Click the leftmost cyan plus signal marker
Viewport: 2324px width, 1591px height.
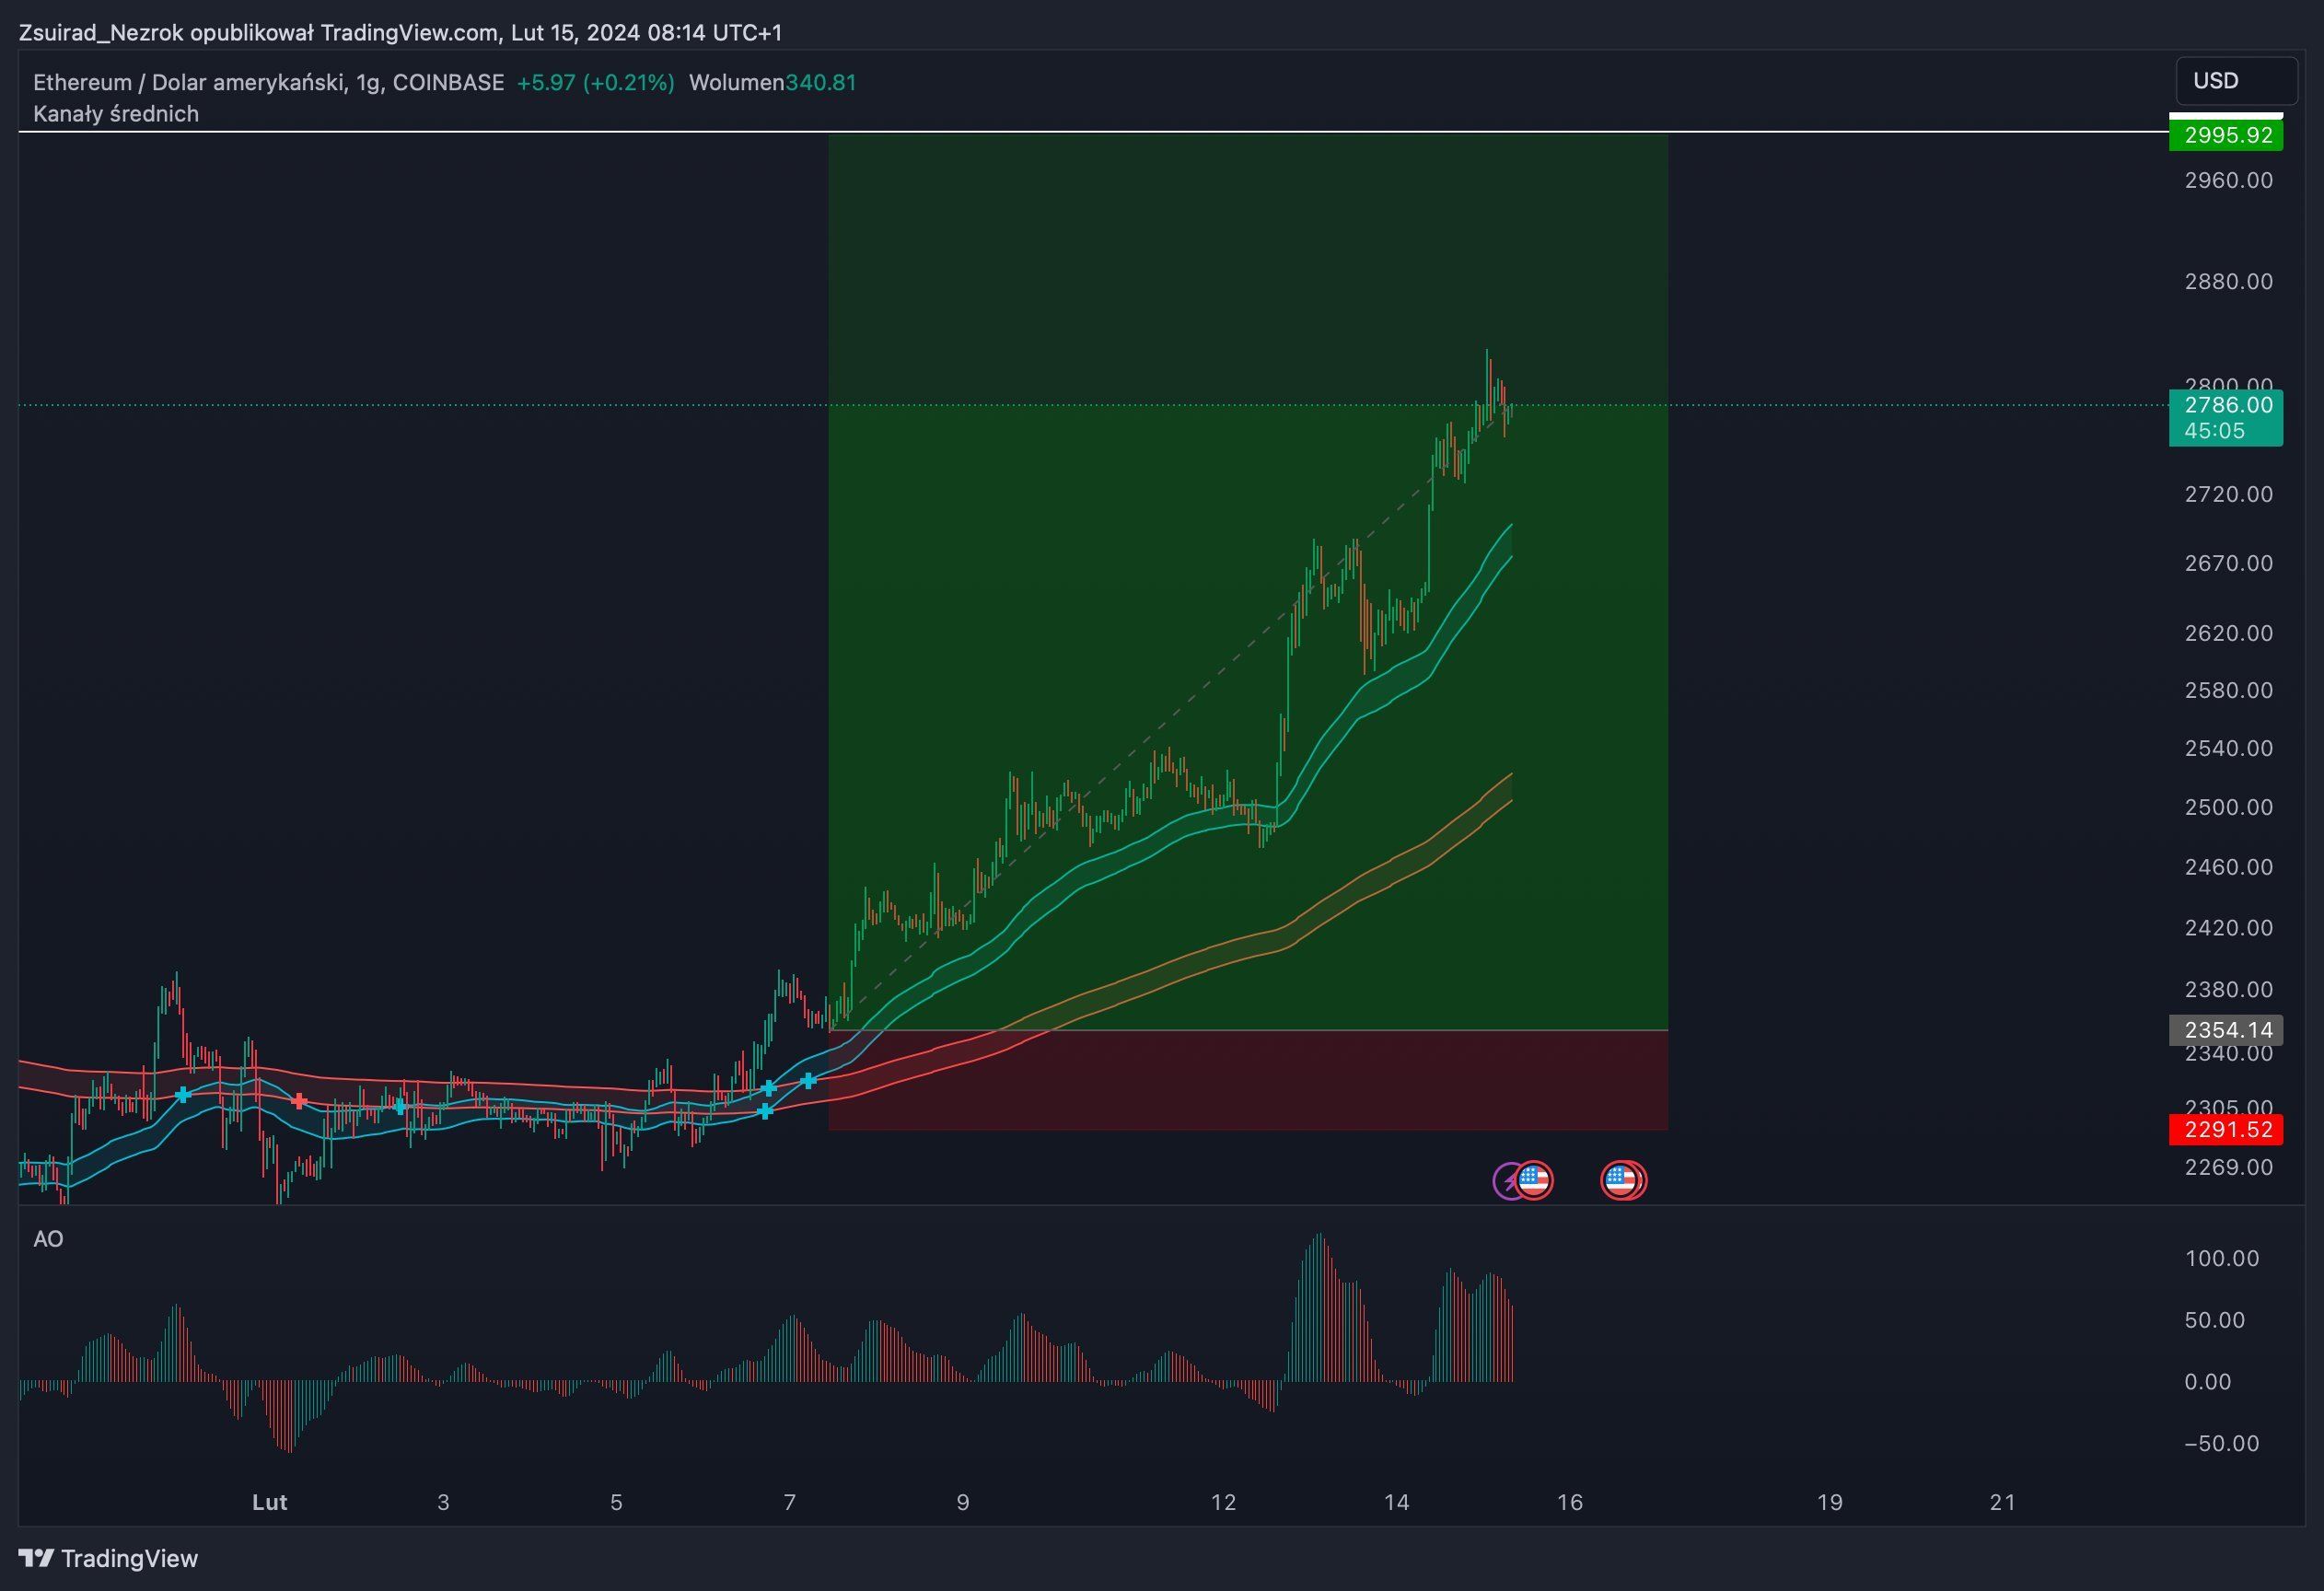(183, 1095)
